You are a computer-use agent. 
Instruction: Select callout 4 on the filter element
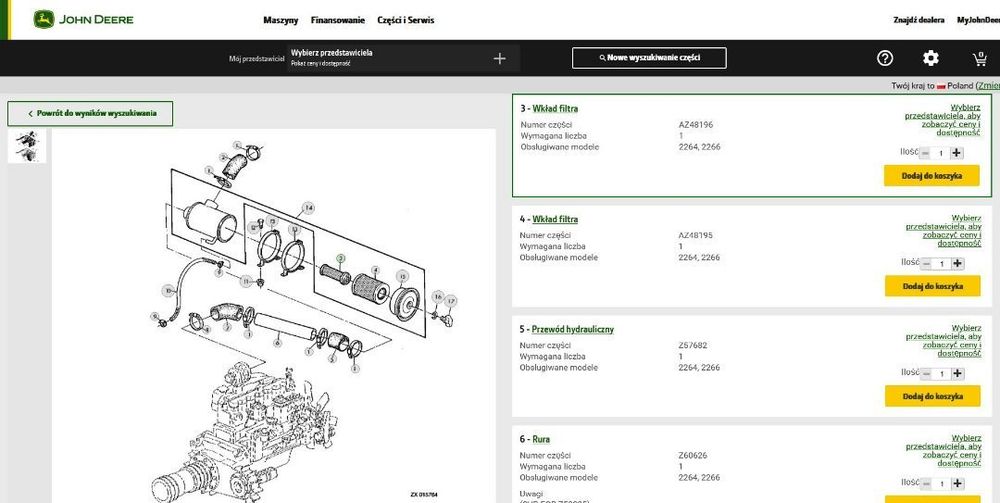click(376, 270)
